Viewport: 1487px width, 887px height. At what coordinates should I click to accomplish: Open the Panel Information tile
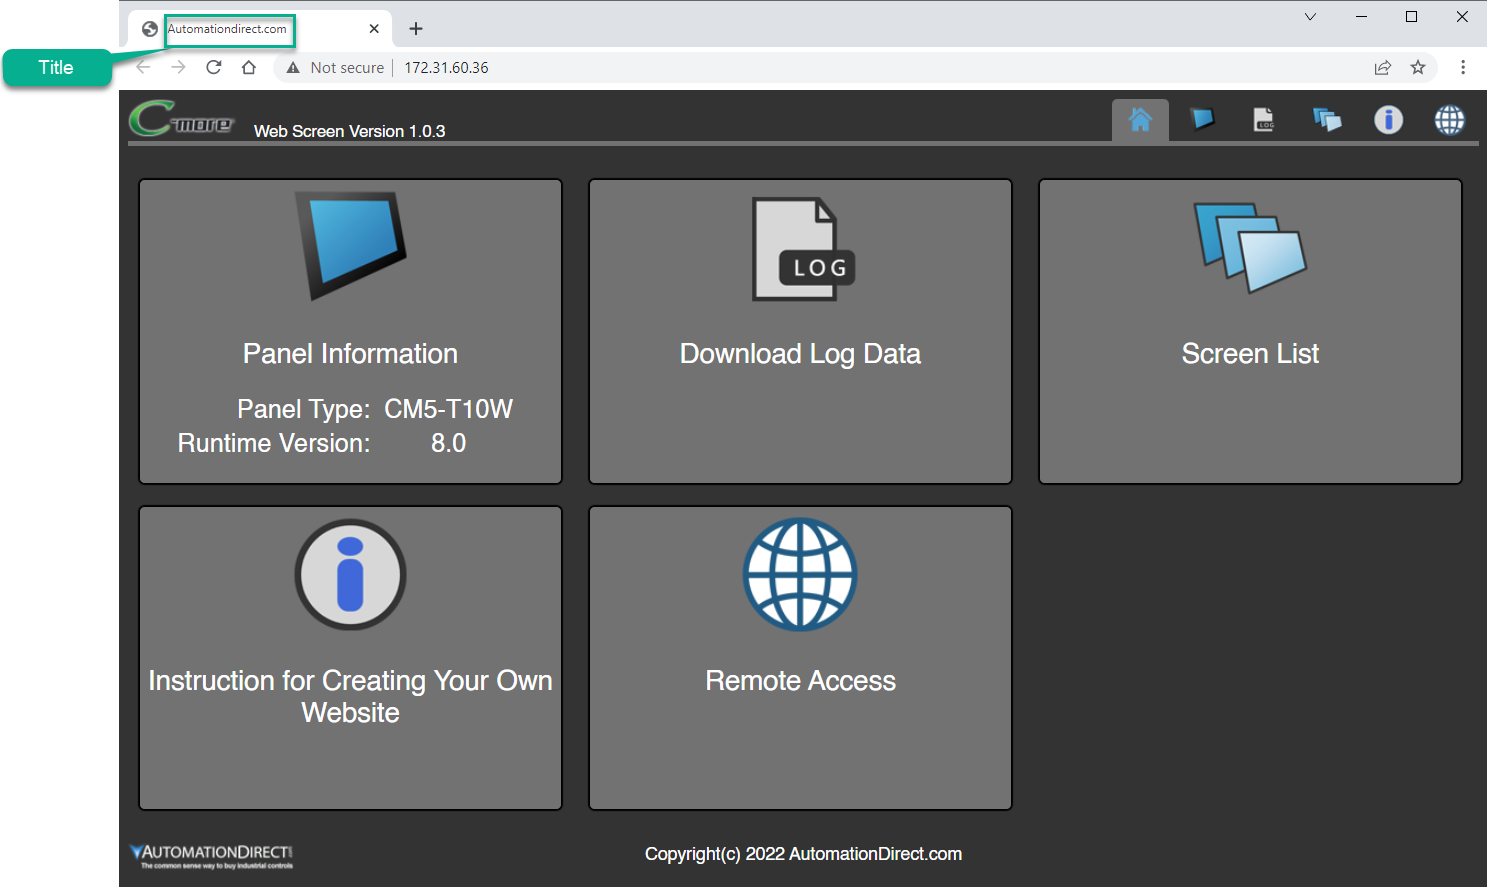[x=350, y=332]
